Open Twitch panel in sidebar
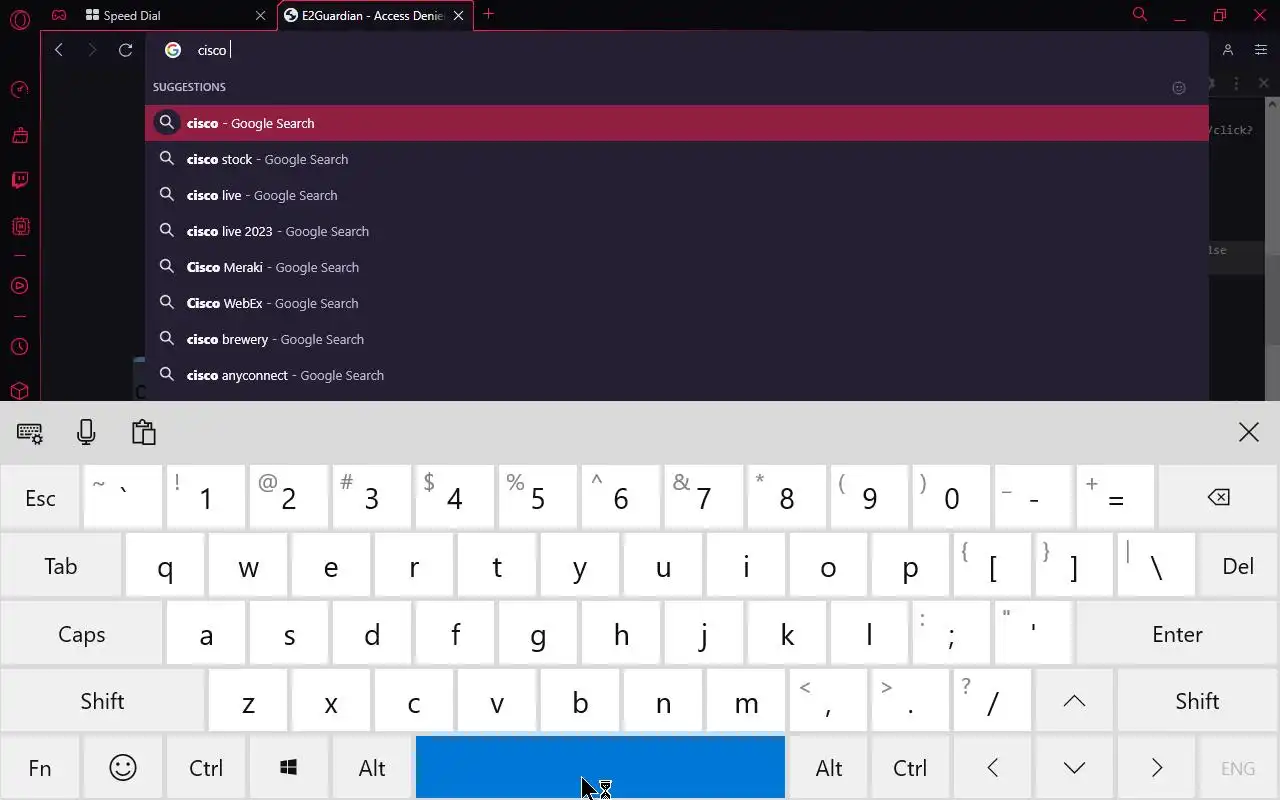 (20, 180)
